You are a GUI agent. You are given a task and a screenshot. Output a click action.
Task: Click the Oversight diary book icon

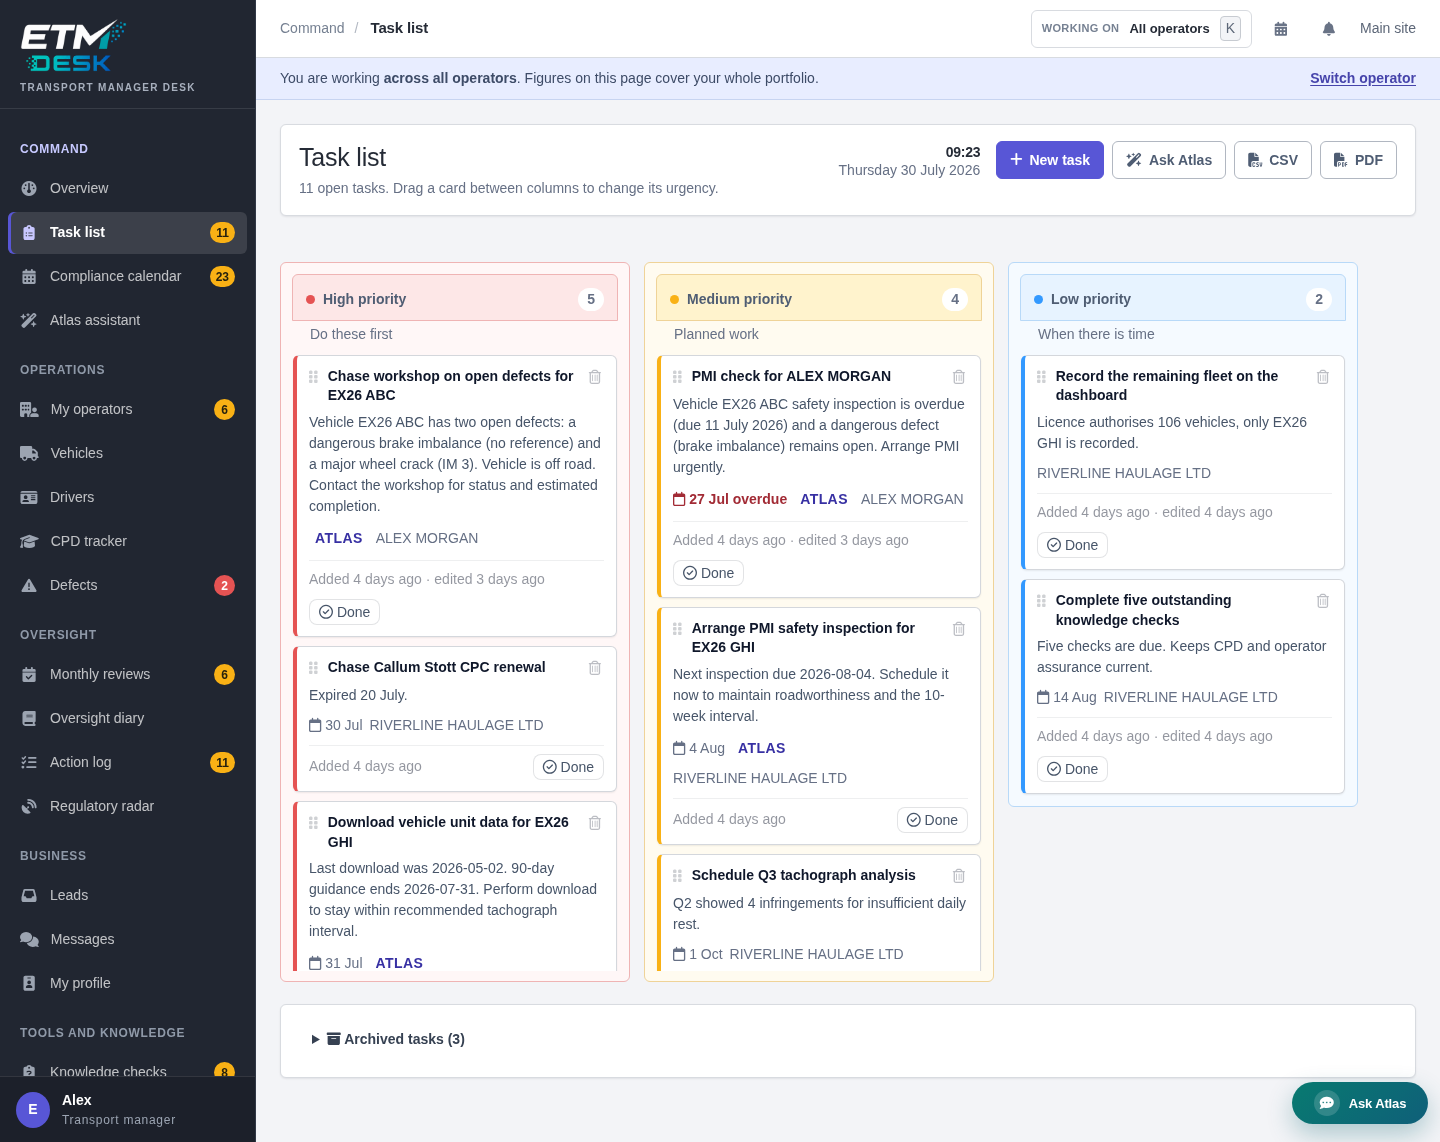point(29,718)
